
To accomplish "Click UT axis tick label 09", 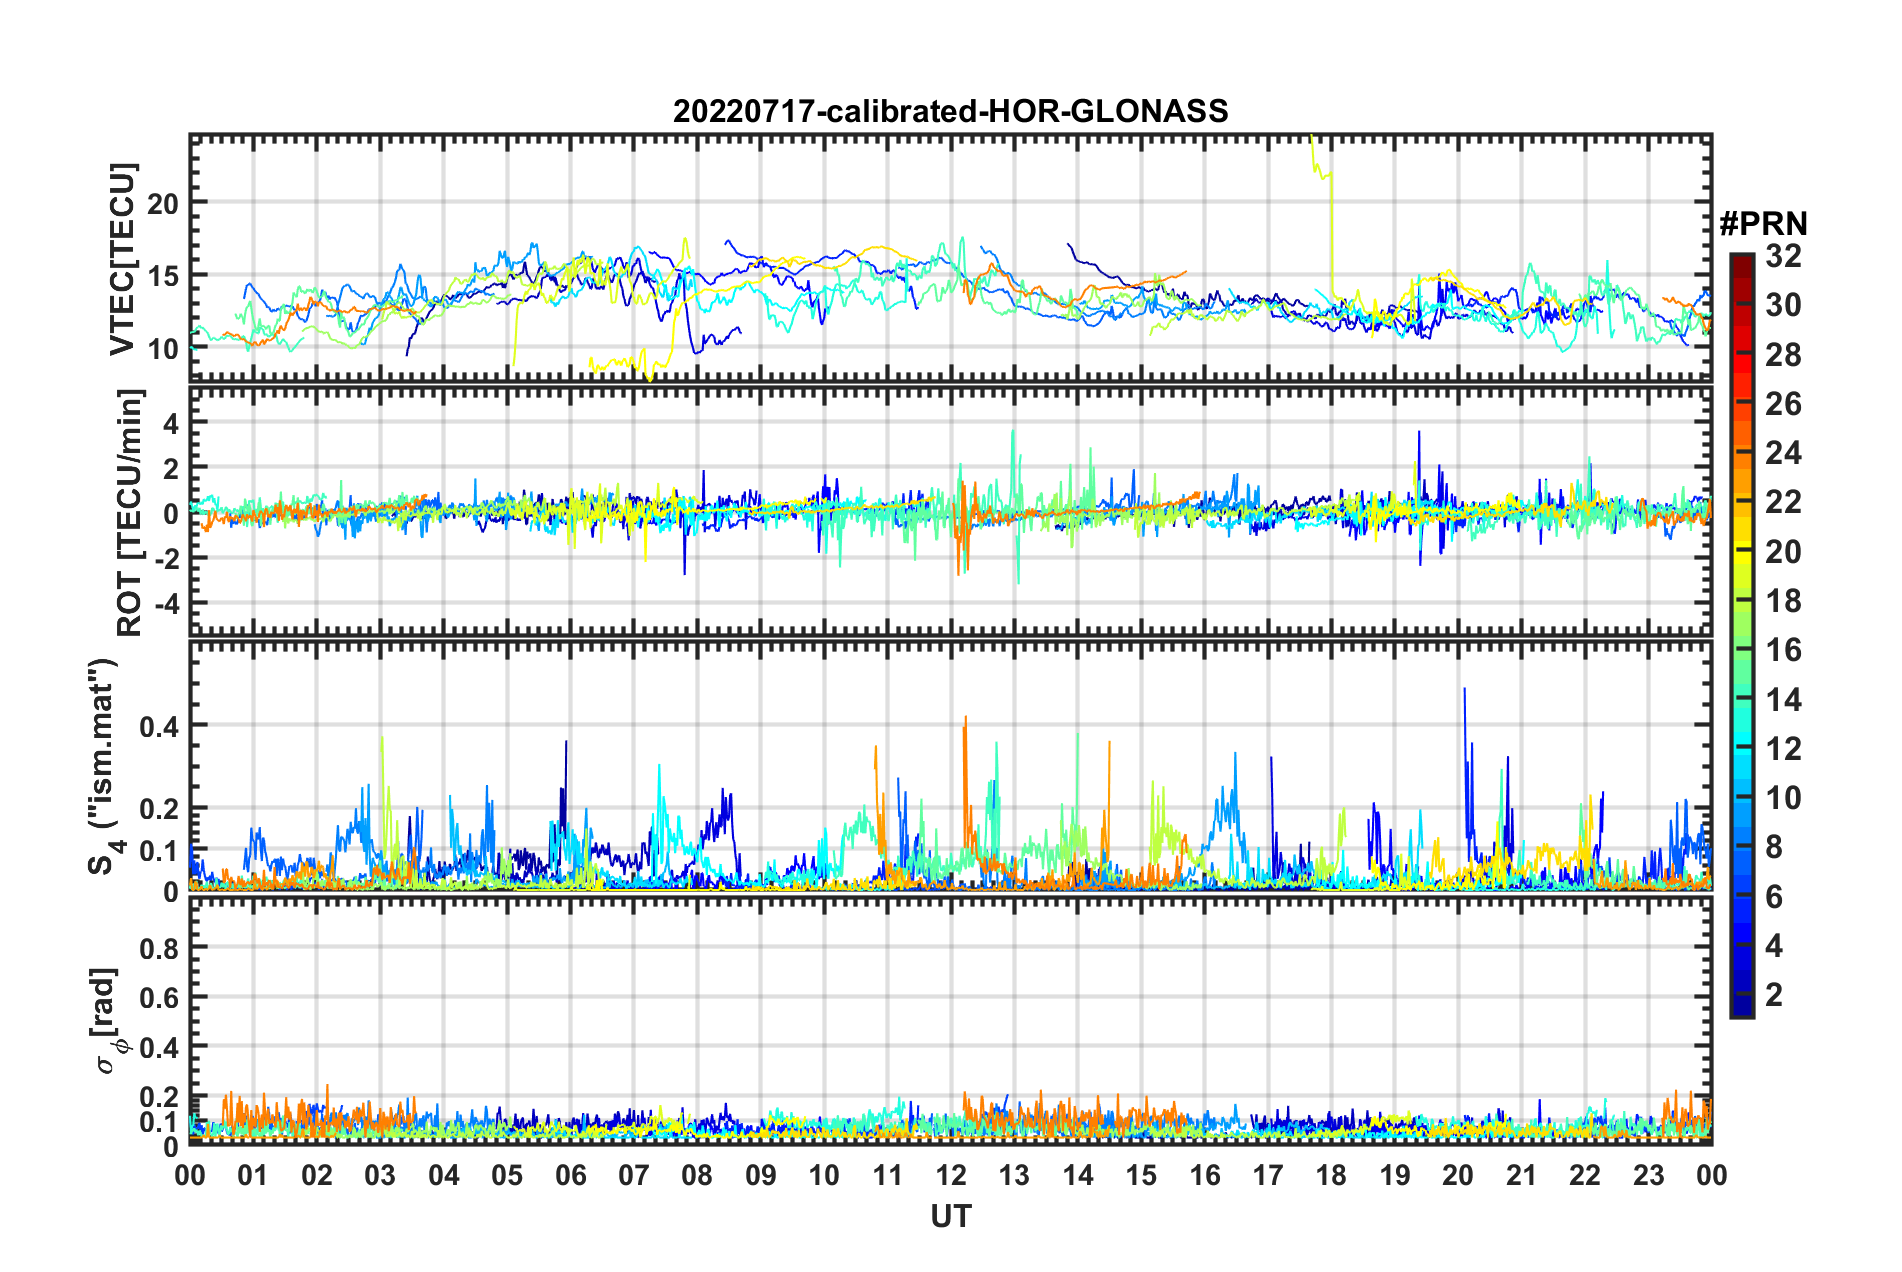I will click(x=761, y=1175).
